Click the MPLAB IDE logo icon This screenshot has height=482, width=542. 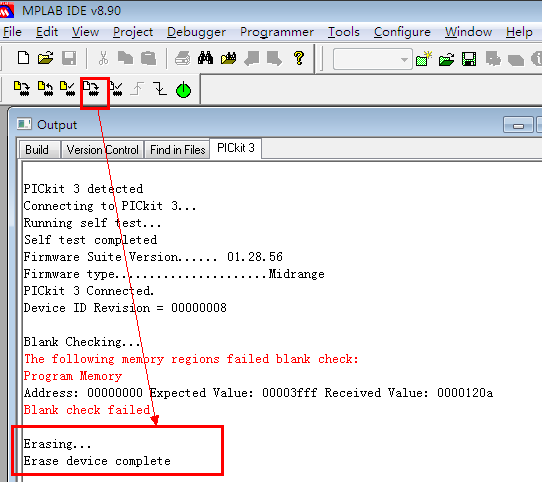[7, 10]
